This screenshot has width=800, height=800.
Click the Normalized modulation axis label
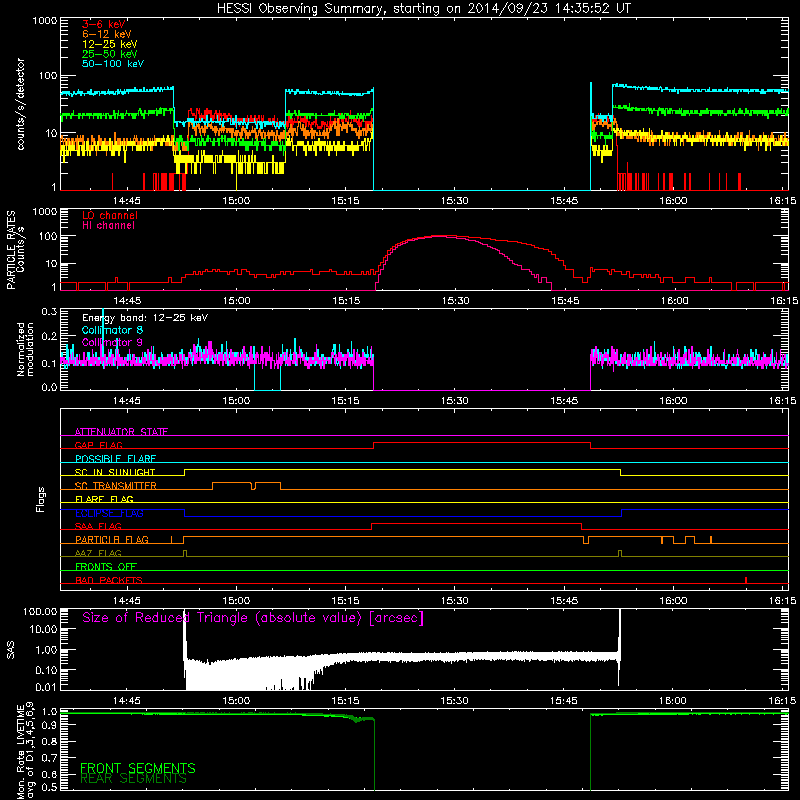(x=26, y=349)
